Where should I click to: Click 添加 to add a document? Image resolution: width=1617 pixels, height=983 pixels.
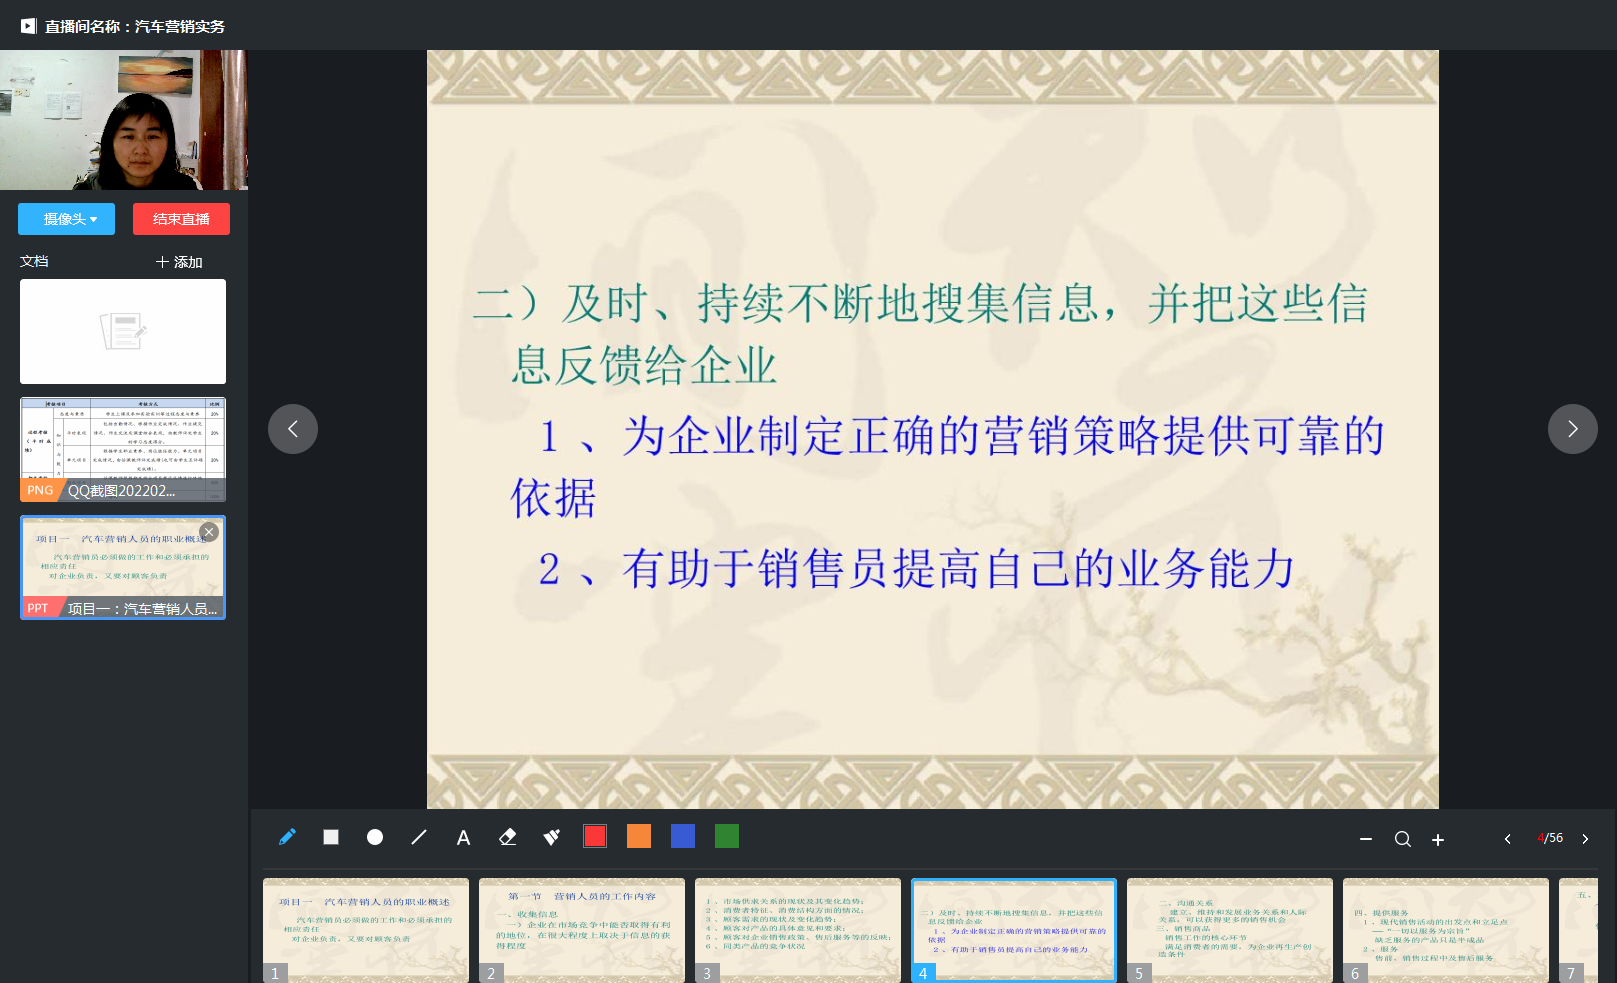179,262
